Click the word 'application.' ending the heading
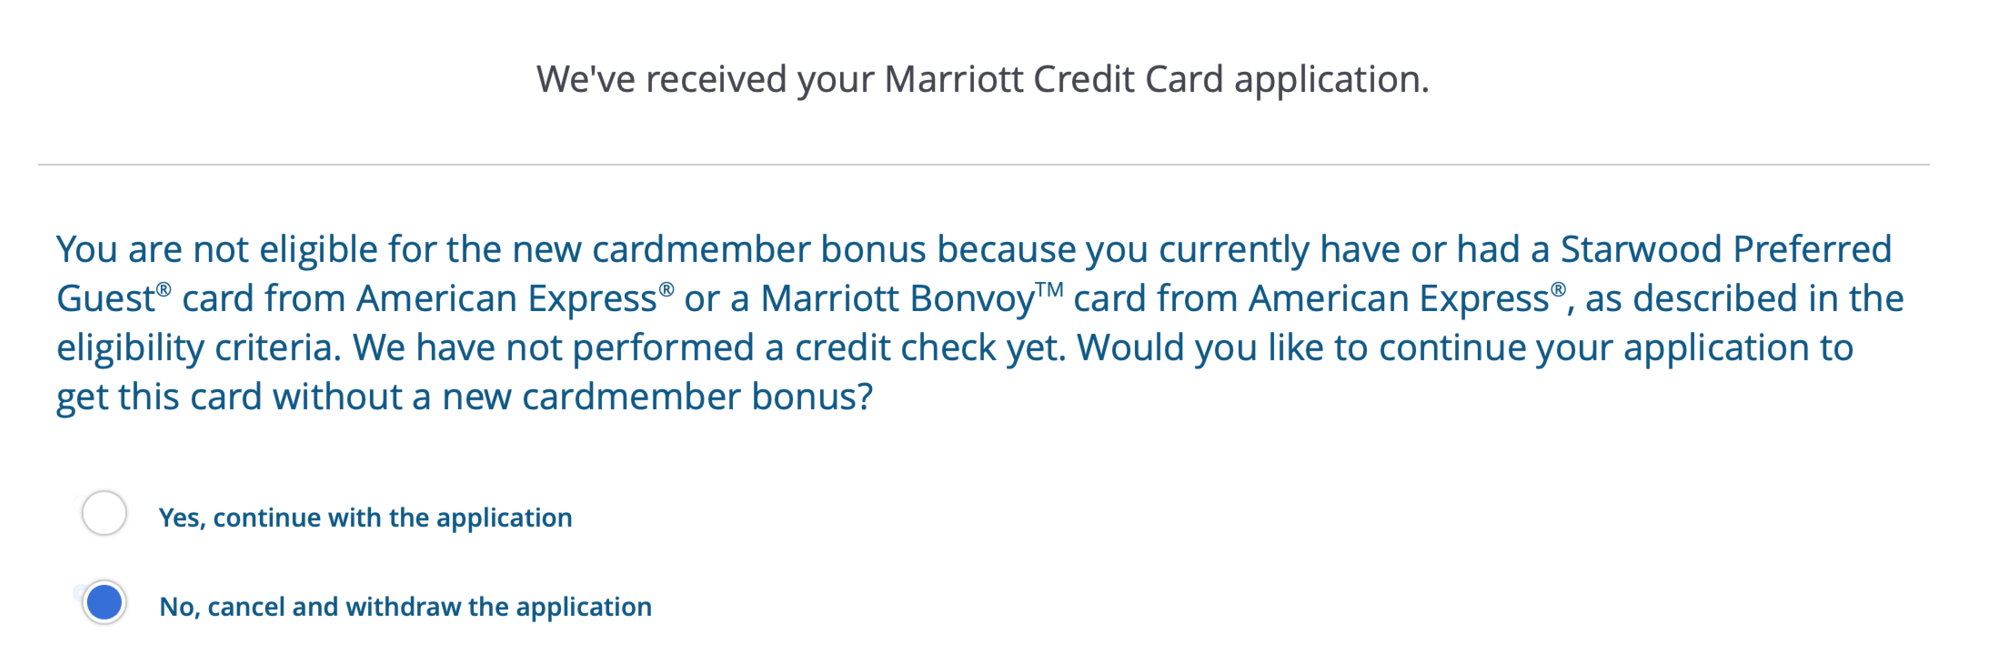This screenshot has width=1997, height=664. coord(1332,80)
